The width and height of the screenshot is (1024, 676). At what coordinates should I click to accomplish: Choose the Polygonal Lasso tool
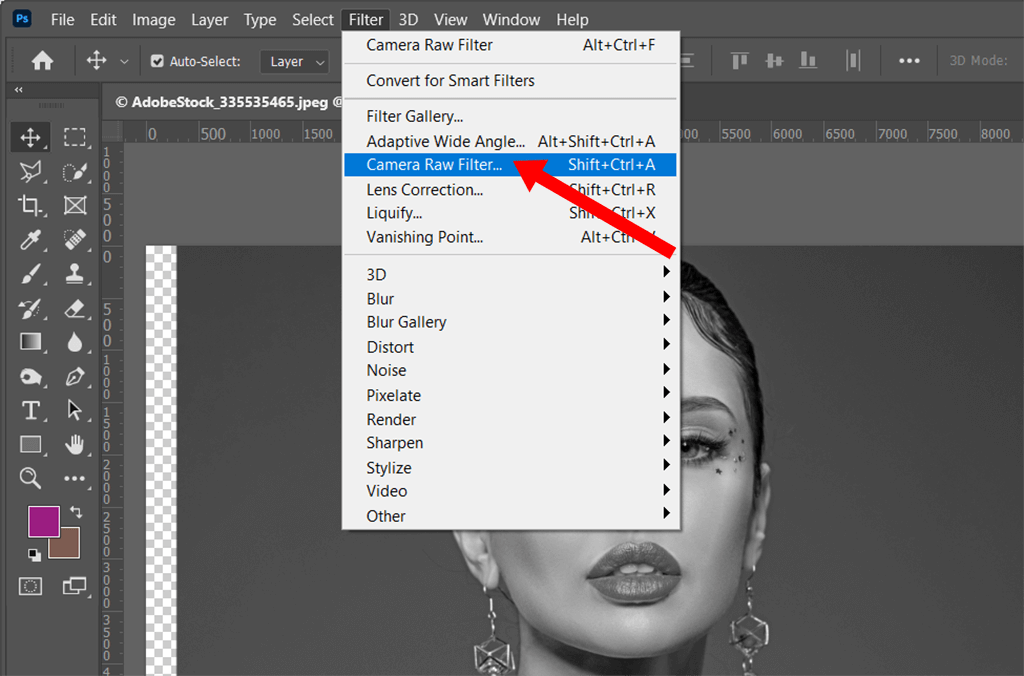[30, 172]
